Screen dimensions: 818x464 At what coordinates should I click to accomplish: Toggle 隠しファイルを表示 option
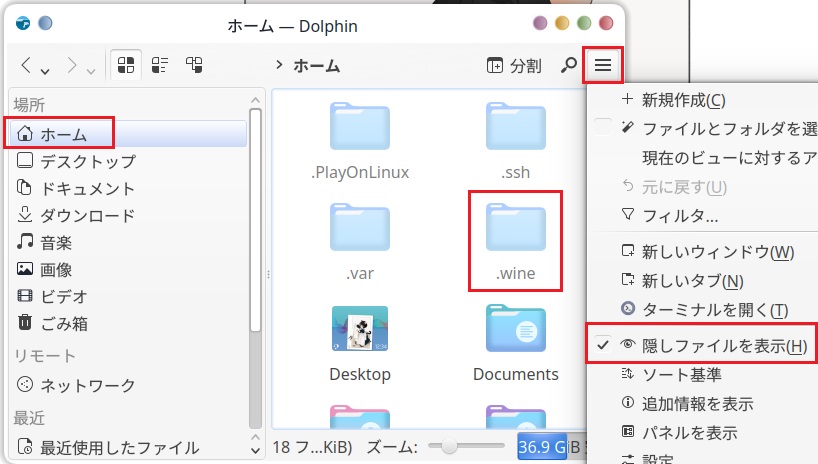712,345
